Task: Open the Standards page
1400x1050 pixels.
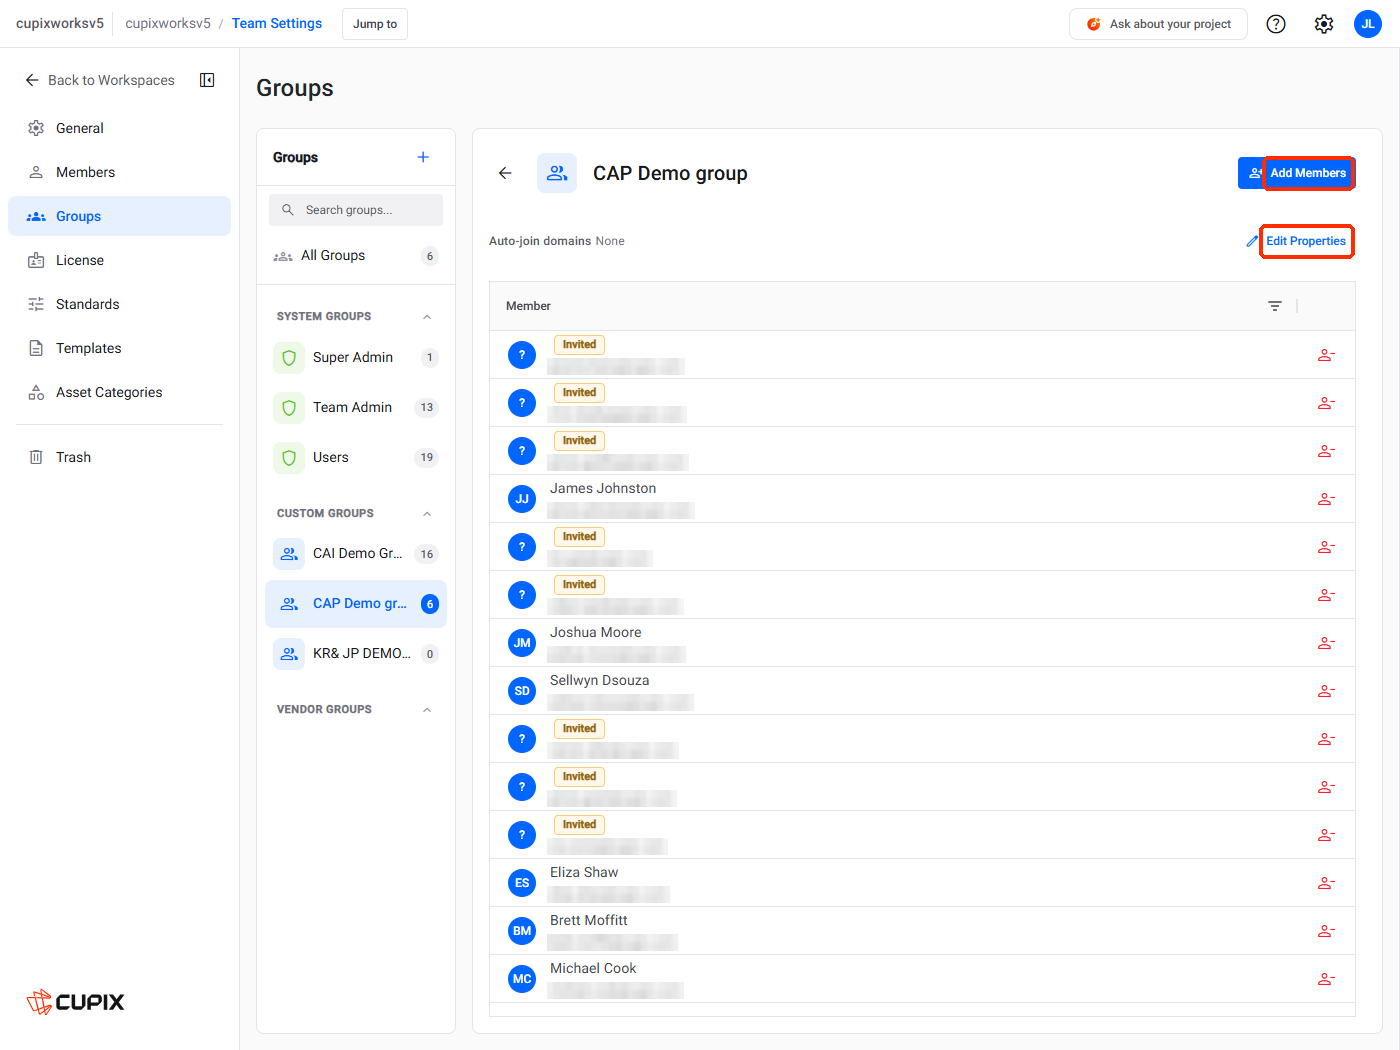Action: coord(119,304)
